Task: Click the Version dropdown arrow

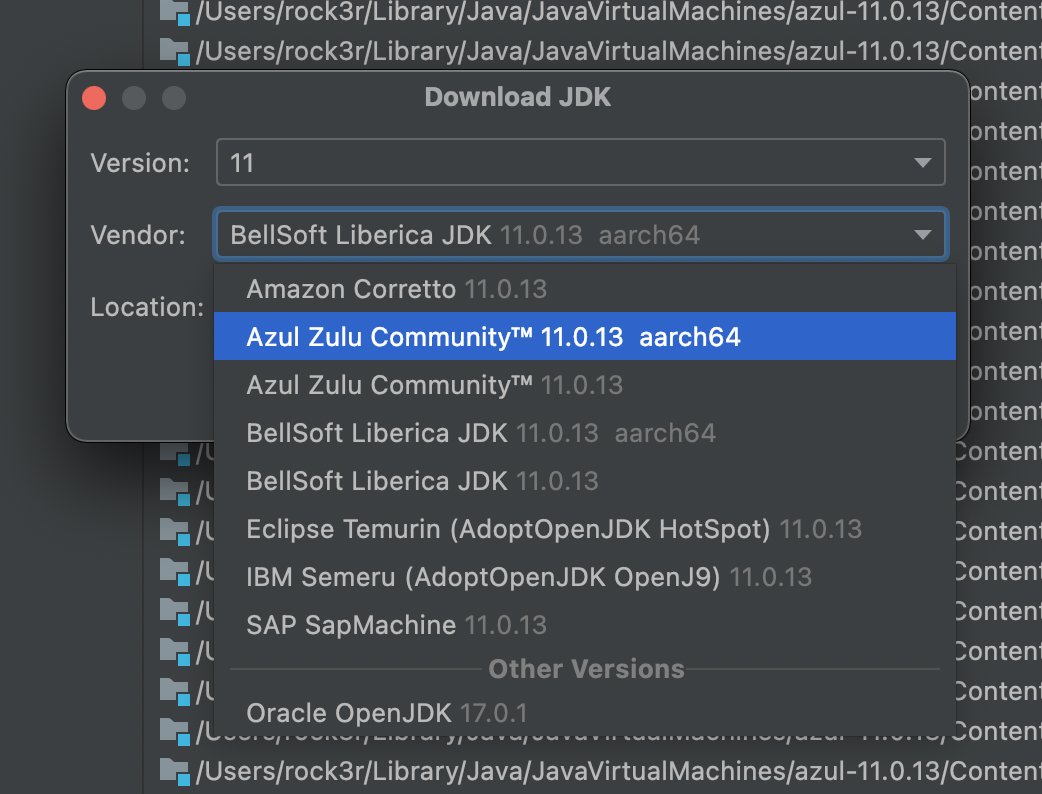Action: (922, 163)
